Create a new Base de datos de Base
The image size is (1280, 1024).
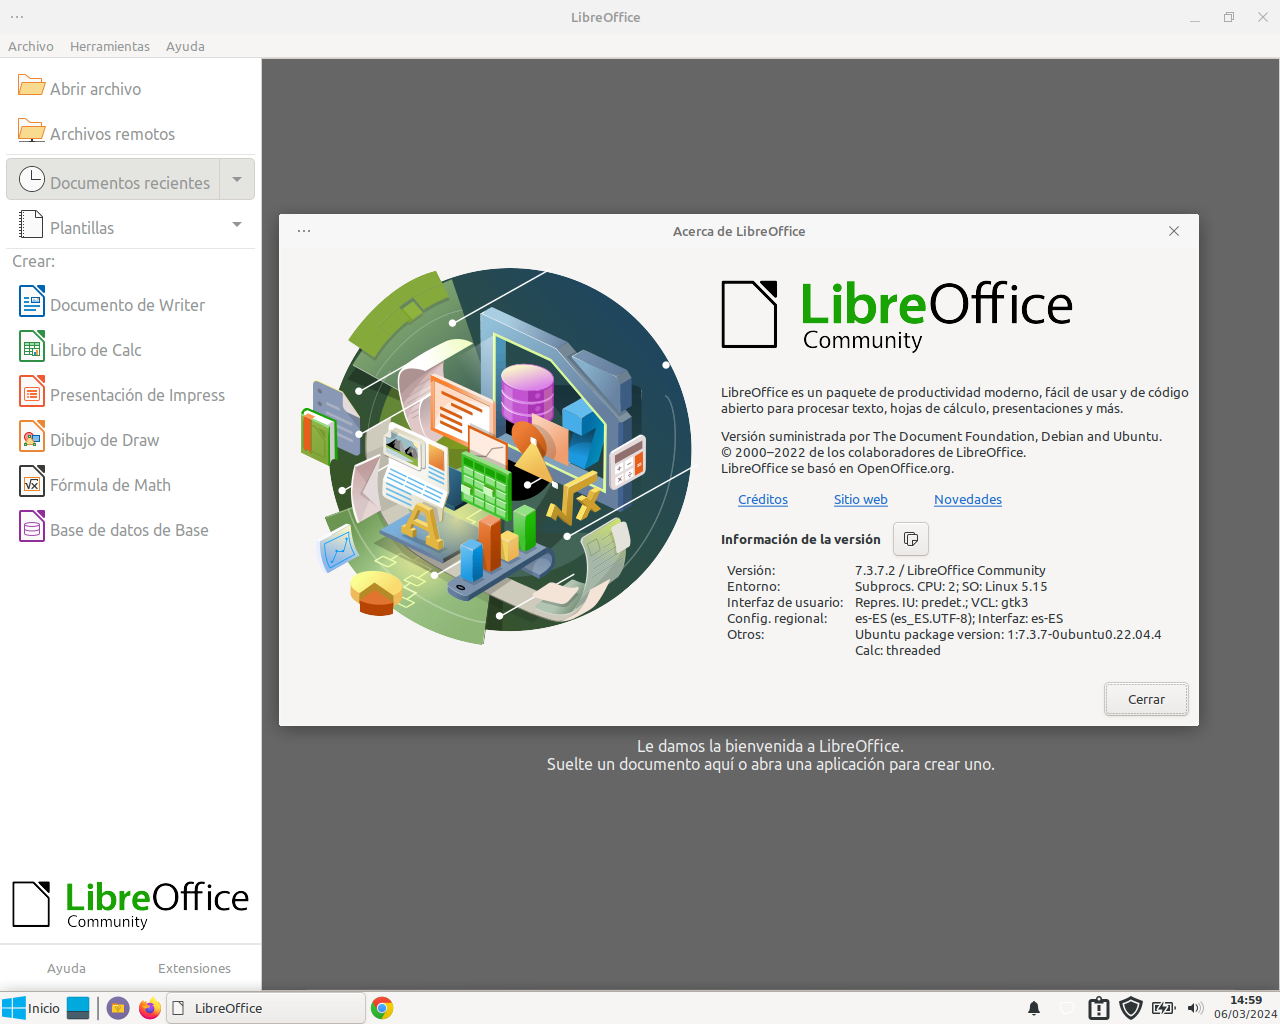pyautogui.click(x=130, y=529)
